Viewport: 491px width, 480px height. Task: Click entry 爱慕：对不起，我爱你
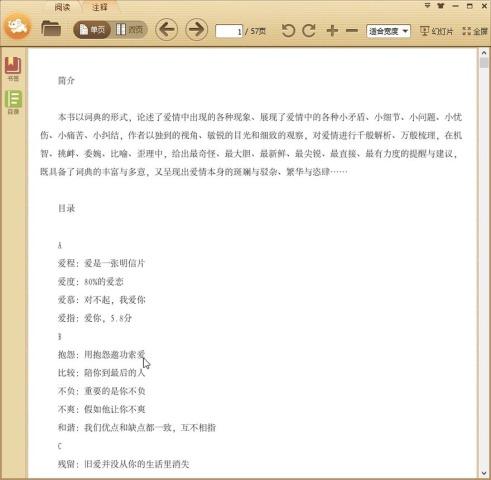[102, 300]
